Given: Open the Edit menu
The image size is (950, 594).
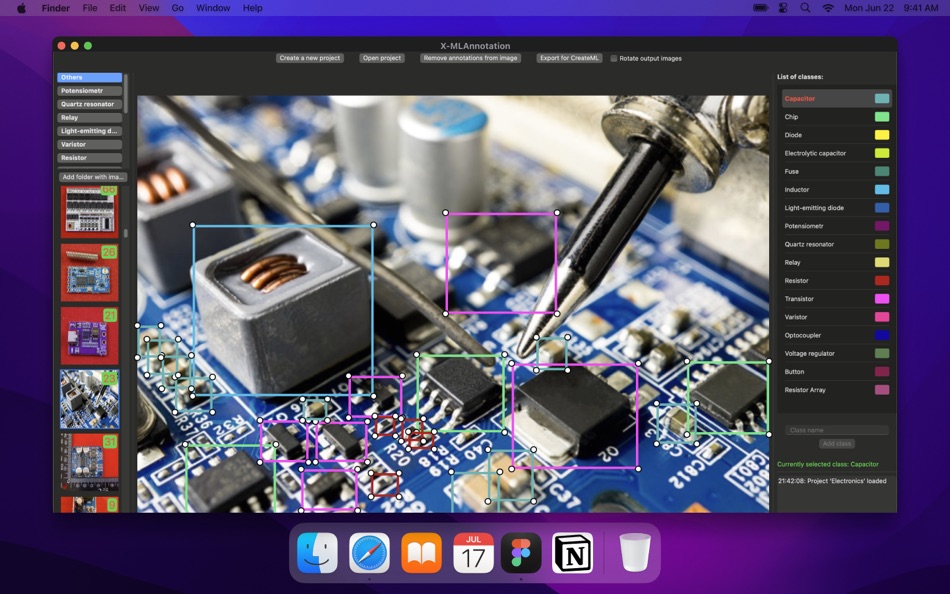Looking at the screenshot, I should [x=118, y=8].
